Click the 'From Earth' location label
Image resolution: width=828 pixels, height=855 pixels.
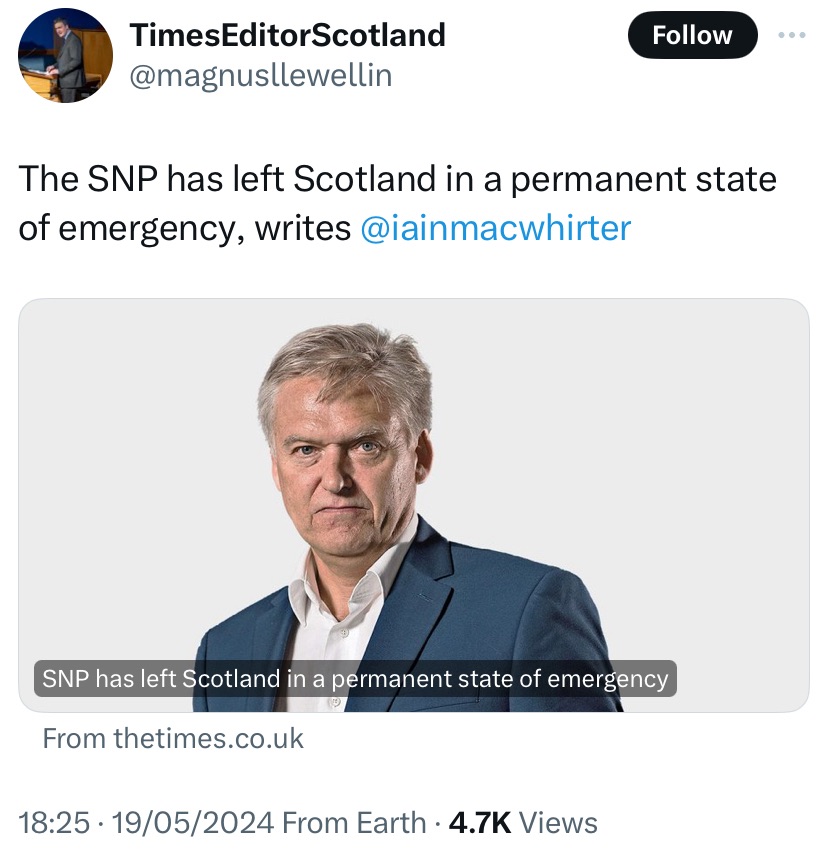click(354, 823)
